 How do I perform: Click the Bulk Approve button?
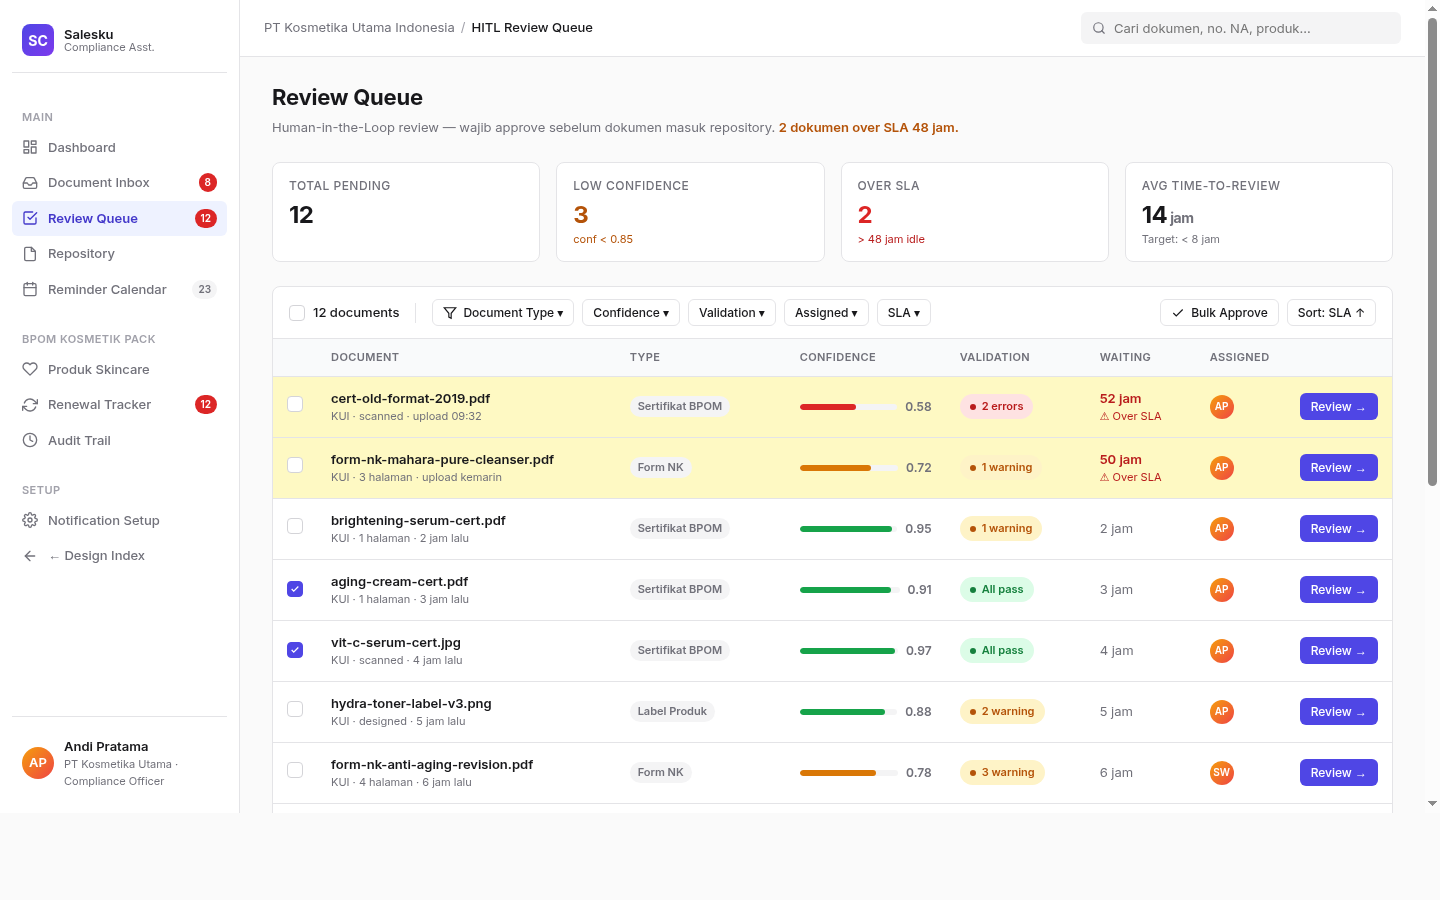[x=1219, y=313]
